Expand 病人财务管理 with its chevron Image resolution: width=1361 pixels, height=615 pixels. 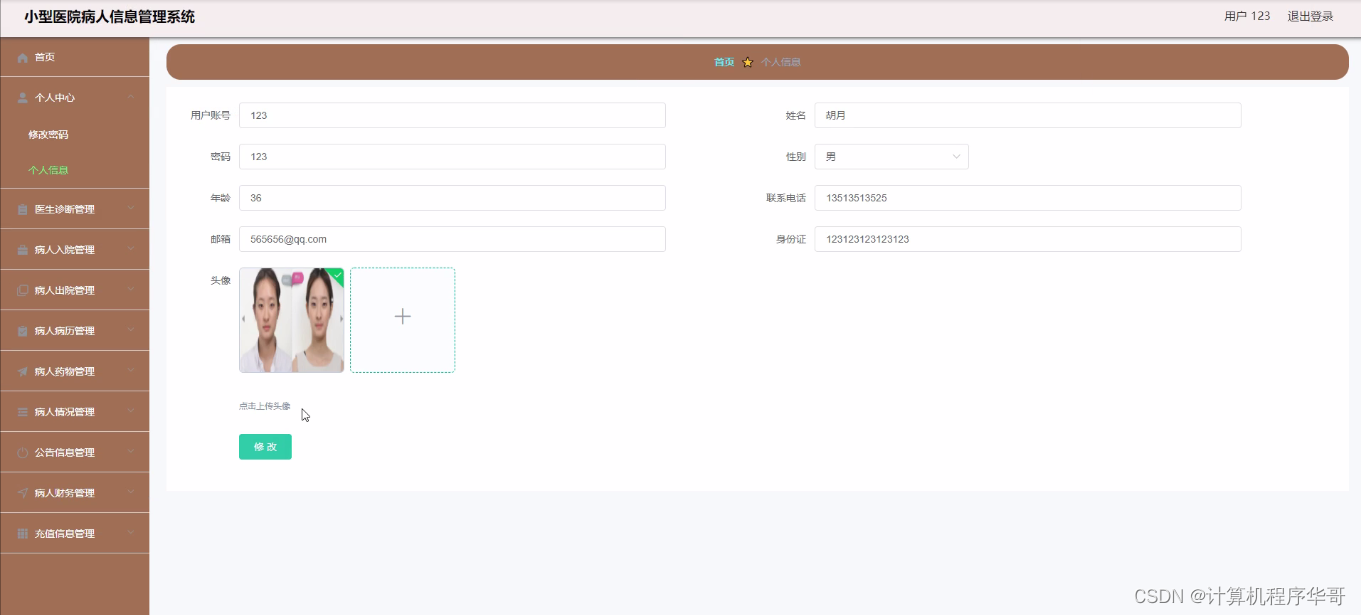pyautogui.click(x=131, y=492)
